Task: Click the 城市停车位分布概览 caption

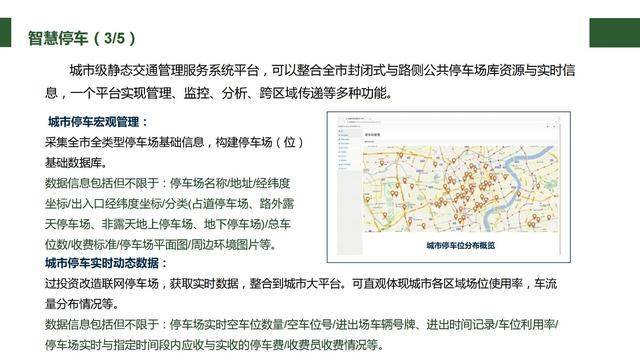Action: tap(461, 245)
